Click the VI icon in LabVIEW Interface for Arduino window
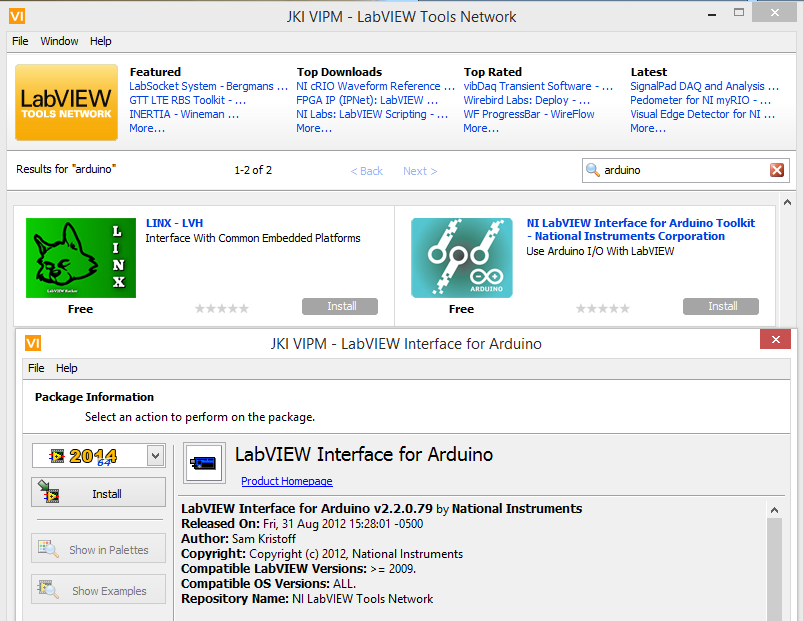804x621 pixels. pos(33,343)
